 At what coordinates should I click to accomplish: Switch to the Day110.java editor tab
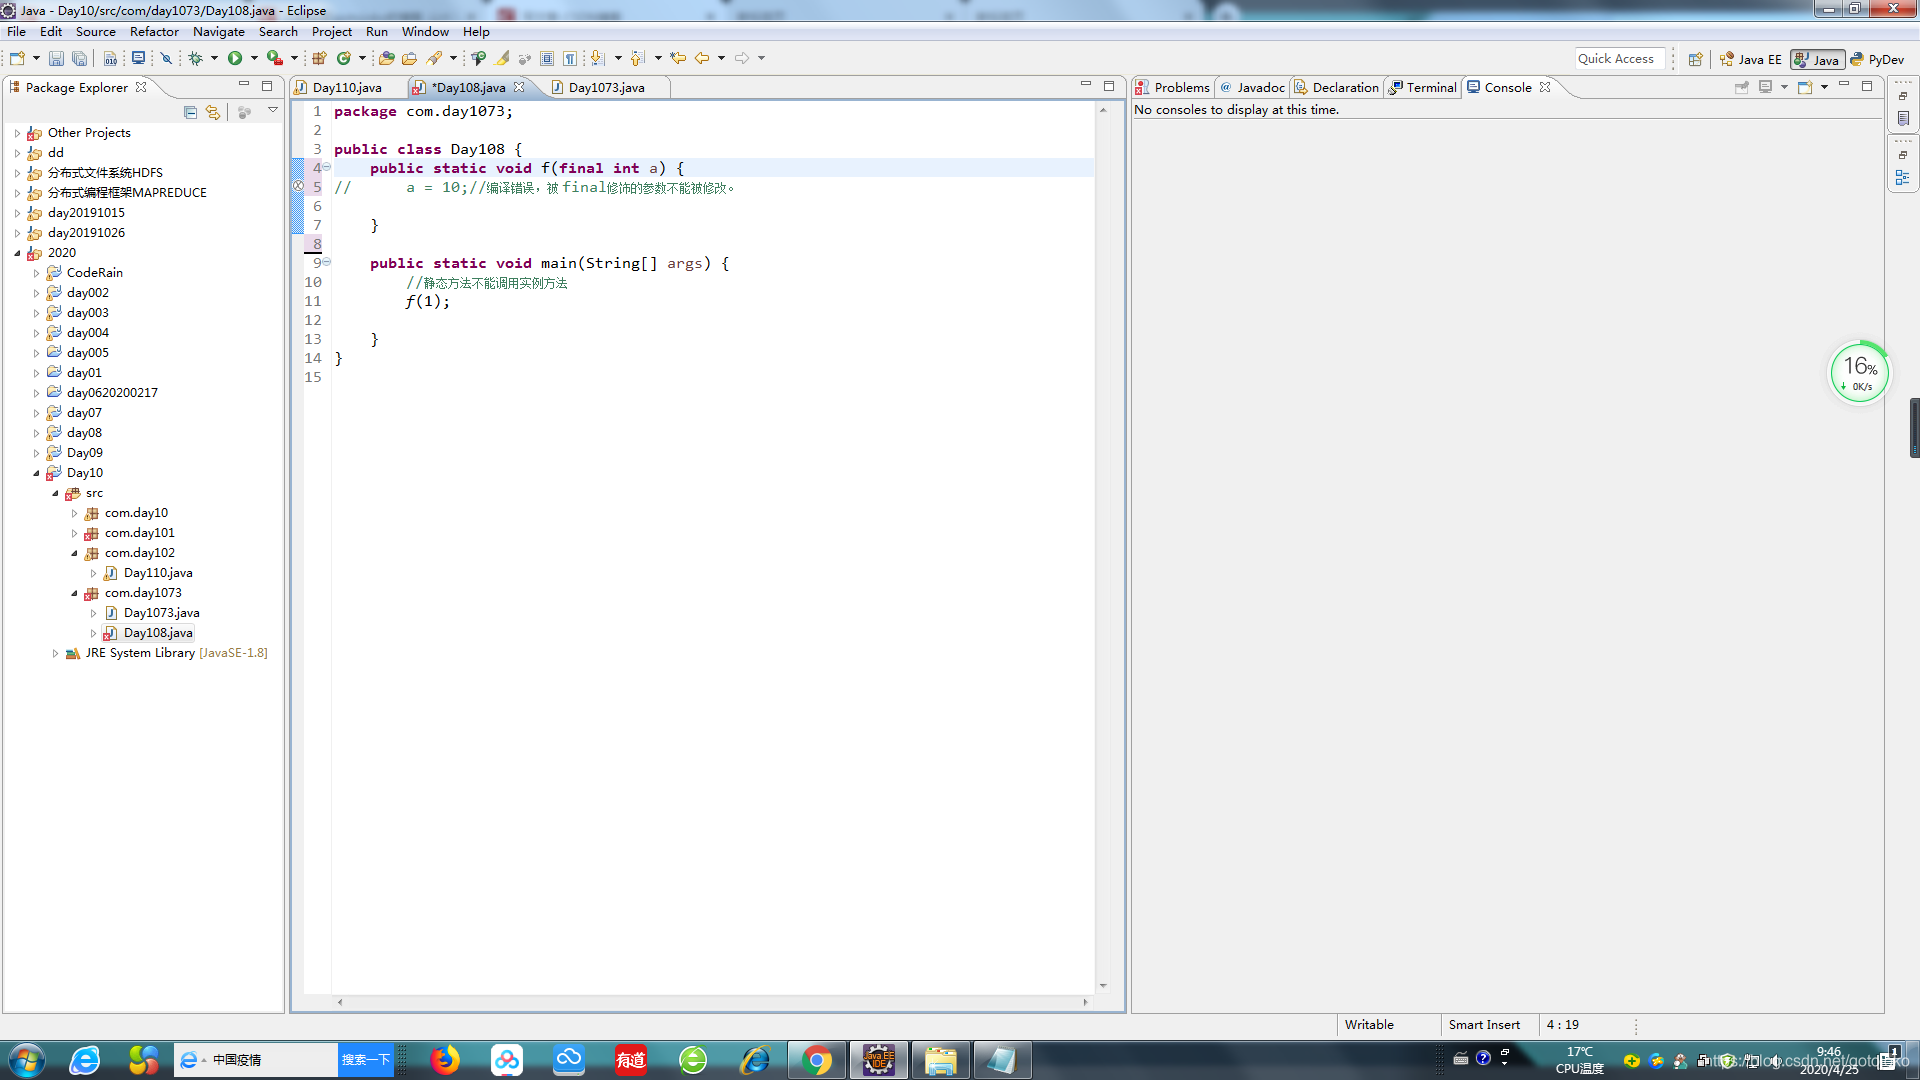(347, 87)
